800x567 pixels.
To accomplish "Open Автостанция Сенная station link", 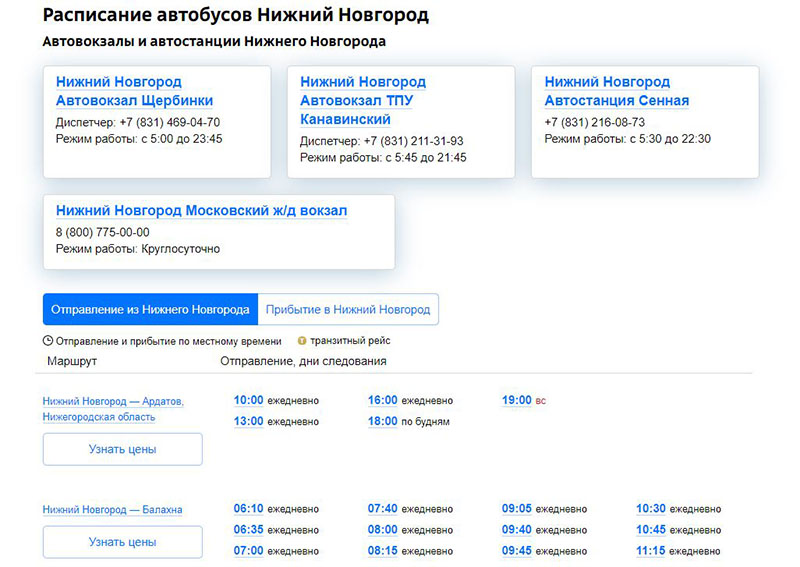I will [x=616, y=91].
